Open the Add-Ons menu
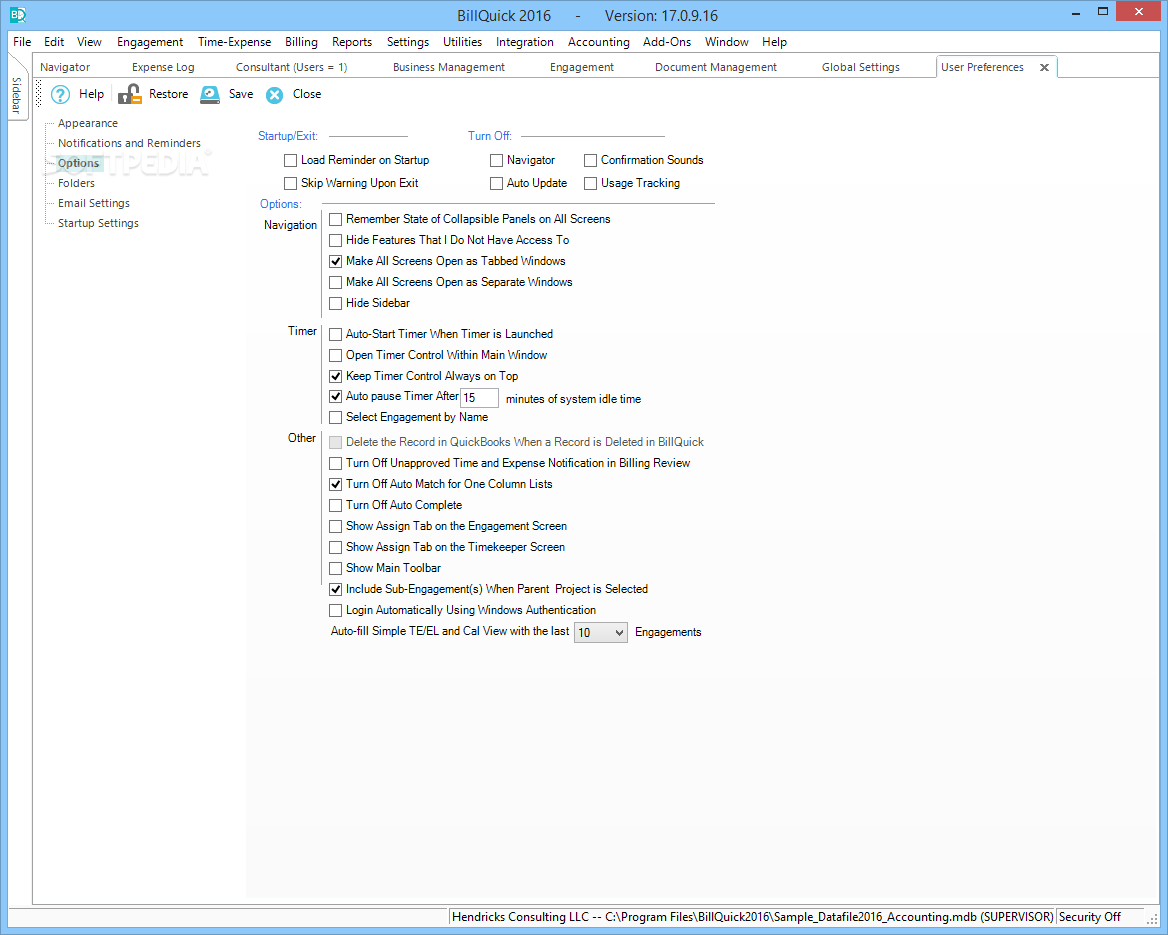The image size is (1168, 935). [x=667, y=42]
